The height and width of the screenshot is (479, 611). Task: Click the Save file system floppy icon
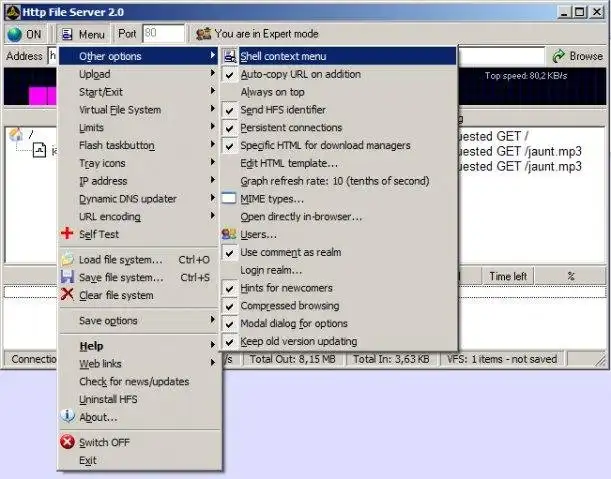[67, 277]
